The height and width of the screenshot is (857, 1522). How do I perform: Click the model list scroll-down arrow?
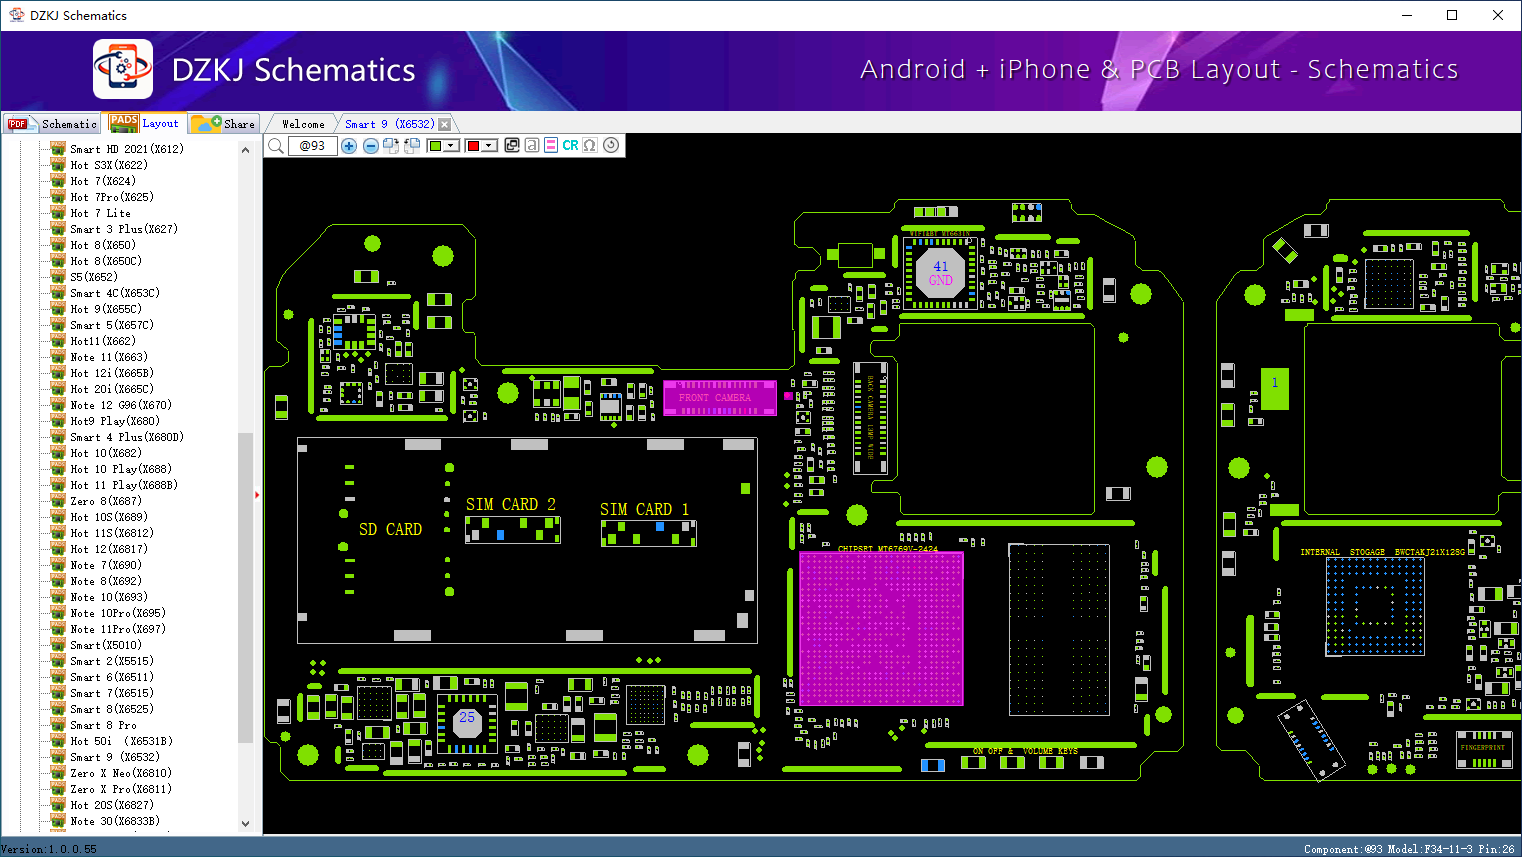click(246, 824)
